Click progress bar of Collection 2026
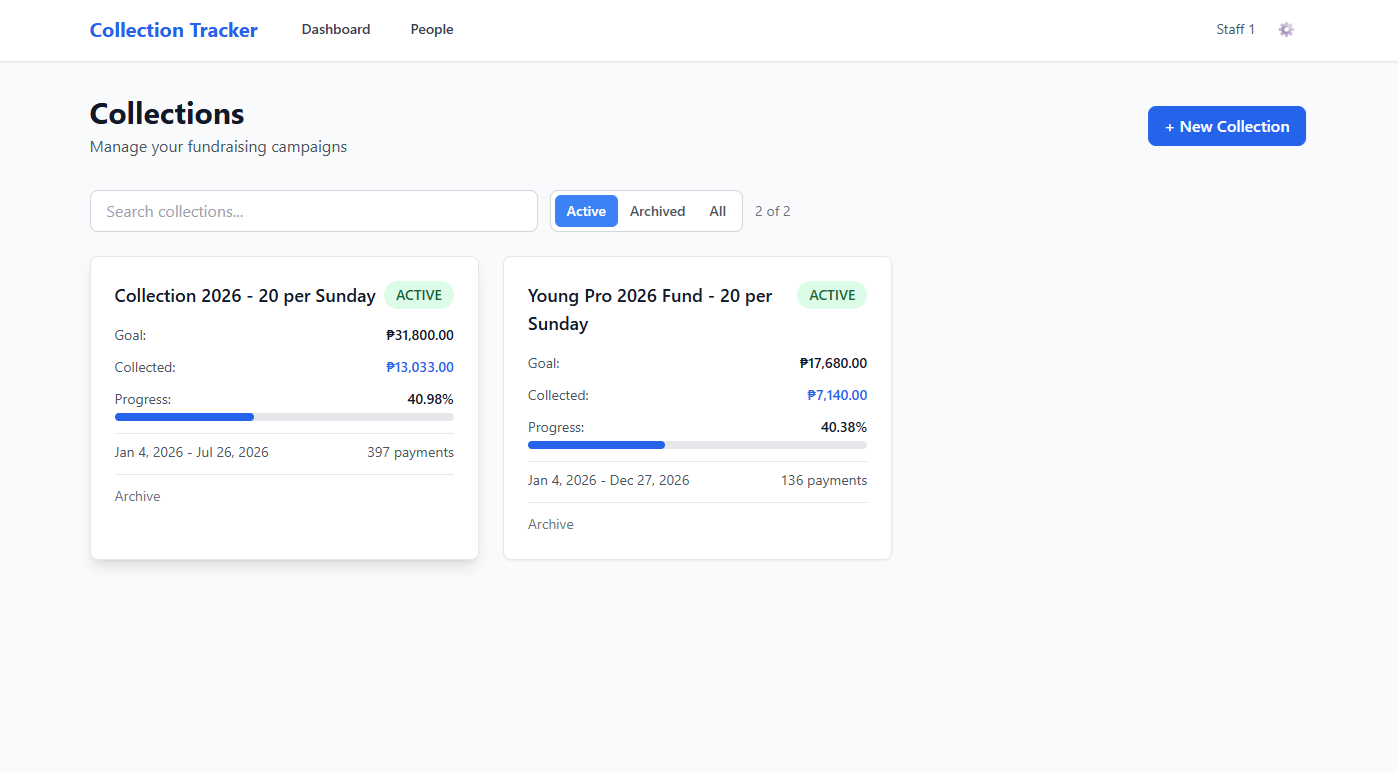This screenshot has width=1398, height=772. [284, 417]
